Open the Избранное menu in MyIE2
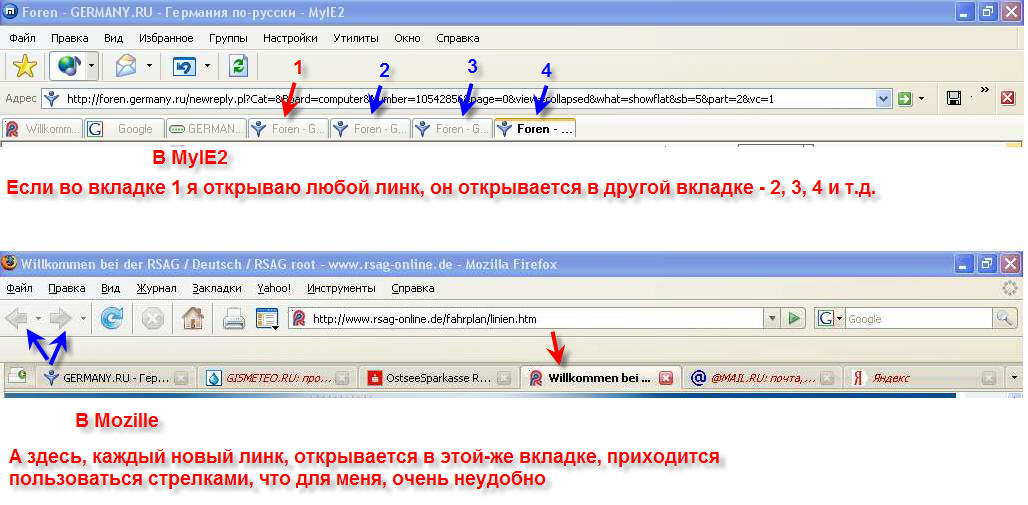 pyautogui.click(x=167, y=38)
